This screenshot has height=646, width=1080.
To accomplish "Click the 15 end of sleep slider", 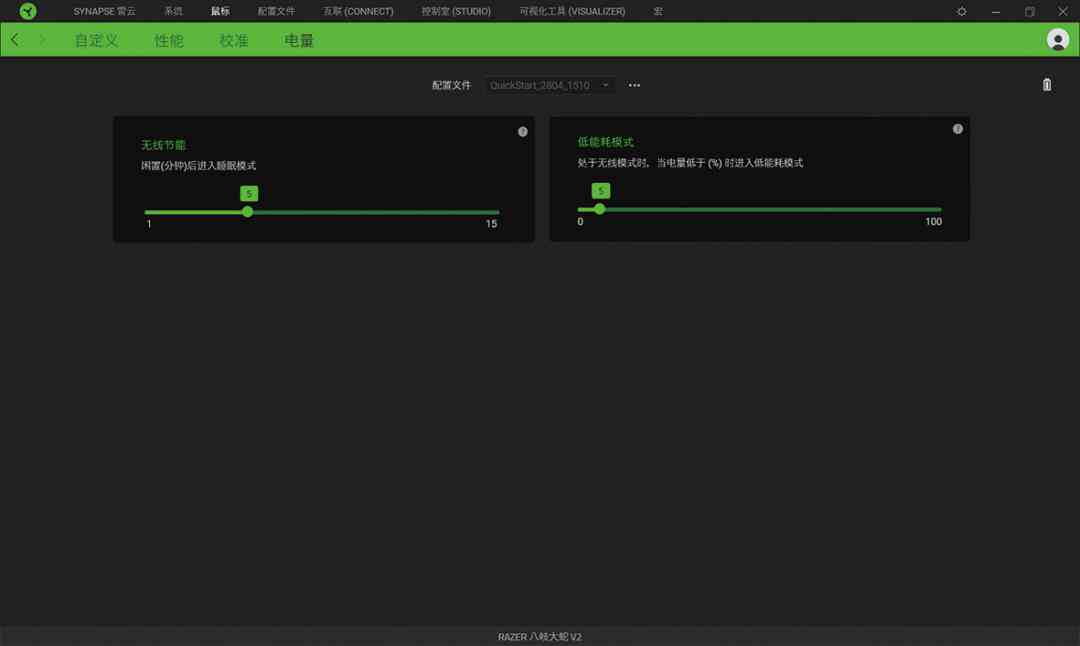I will (x=491, y=224).
